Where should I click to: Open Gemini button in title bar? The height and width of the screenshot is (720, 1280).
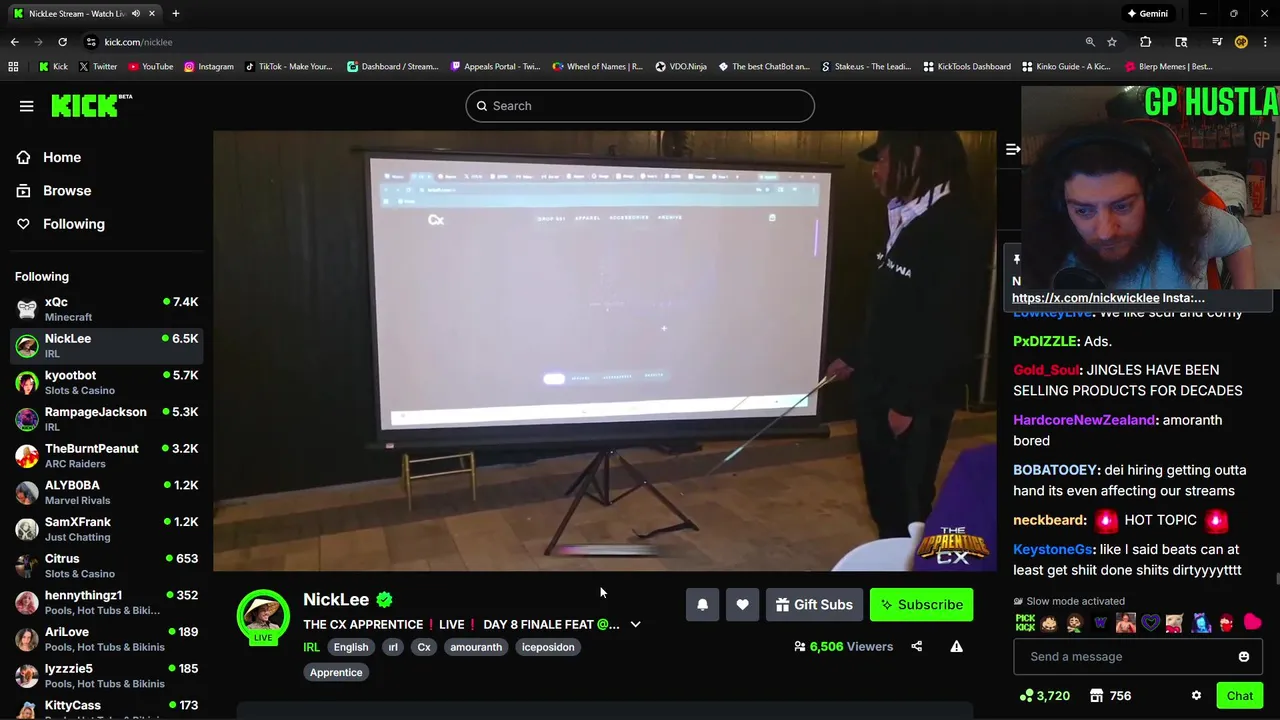(1147, 14)
